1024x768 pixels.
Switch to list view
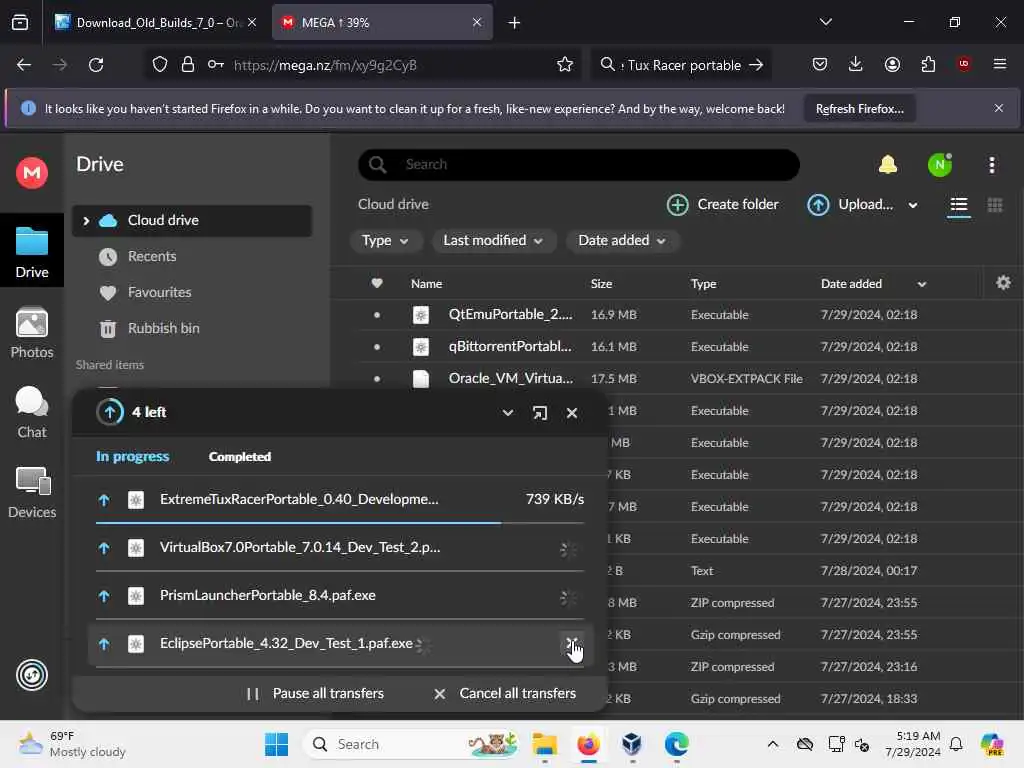[x=959, y=205]
